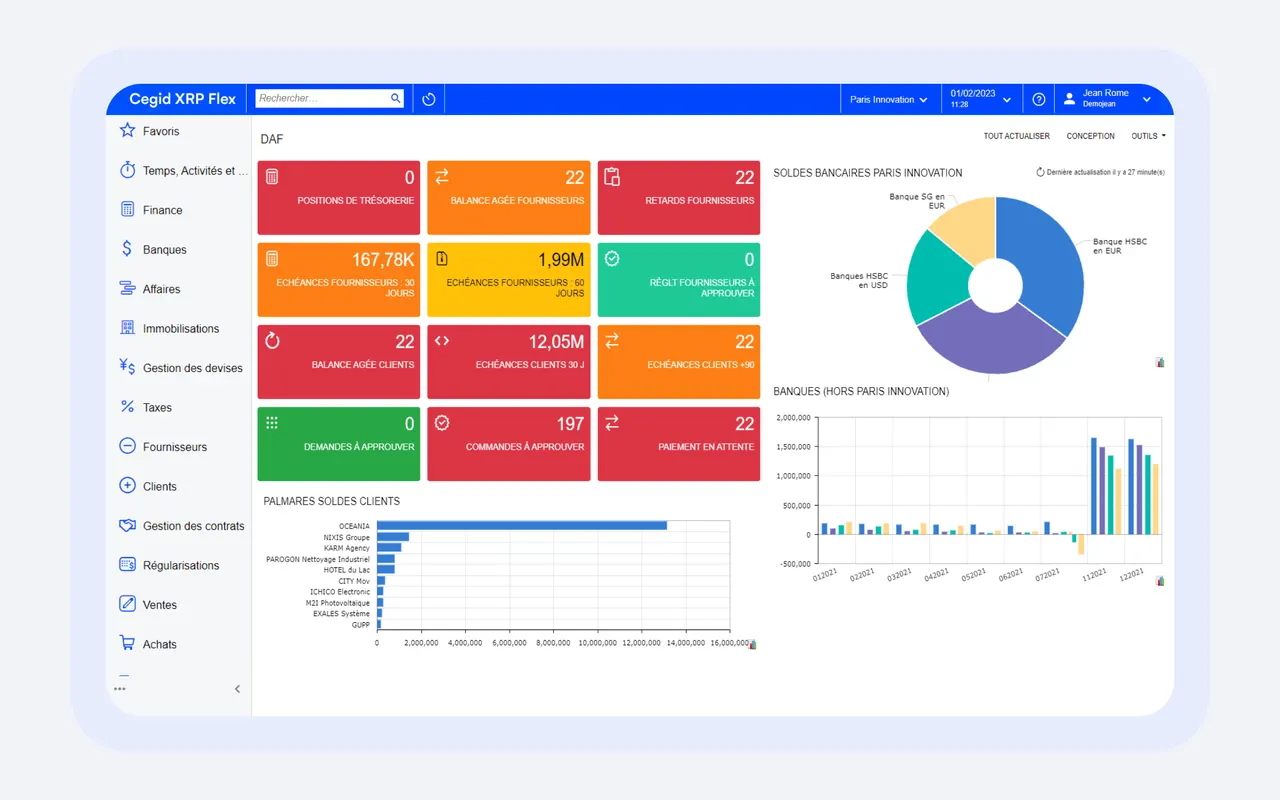
Task: Click the DAF dashboard title
Action: click(x=272, y=139)
